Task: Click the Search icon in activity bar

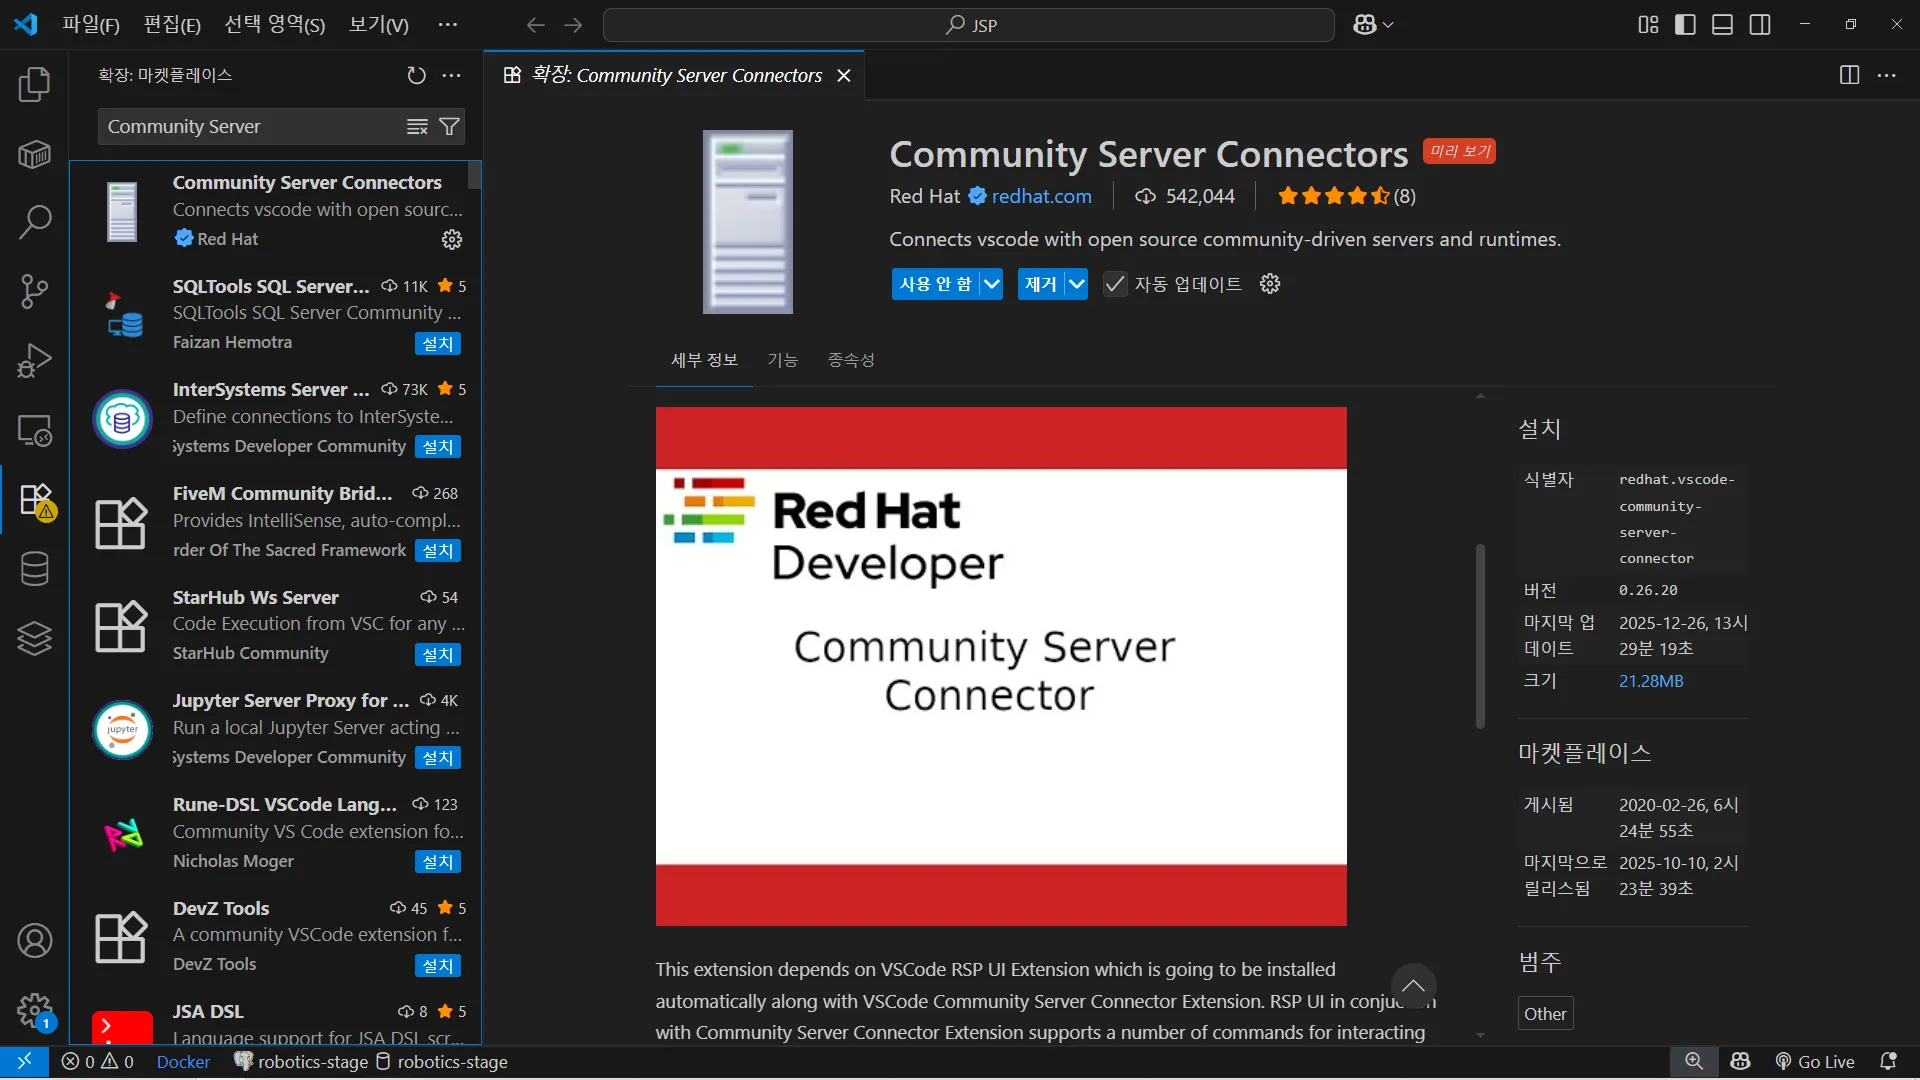Action: (x=34, y=222)
